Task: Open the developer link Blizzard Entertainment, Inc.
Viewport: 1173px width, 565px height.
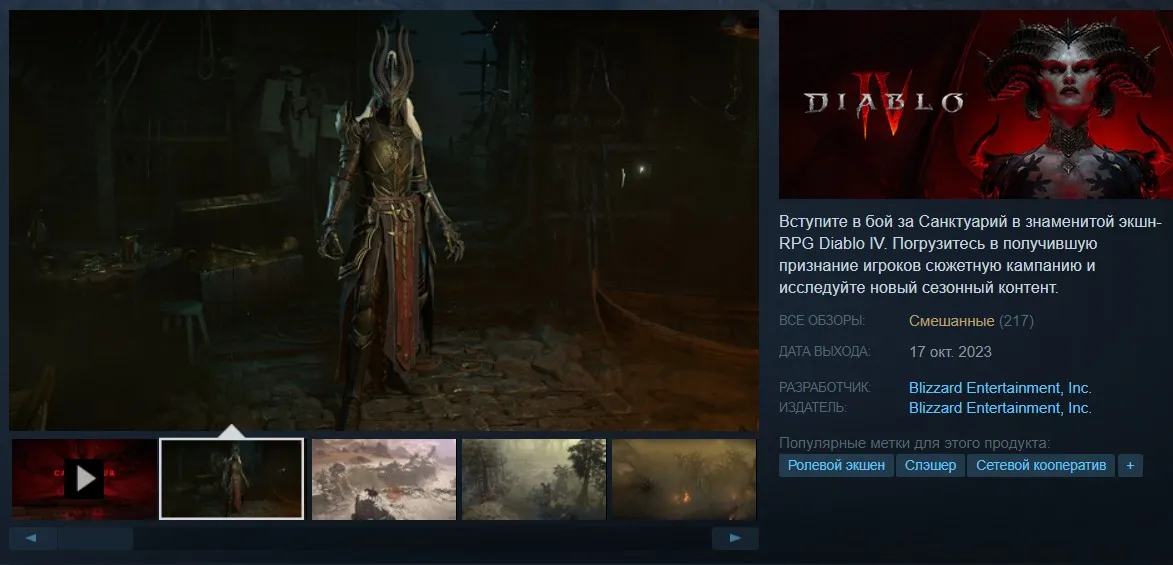Action: pyautogui.click(x=1000, y=388)
